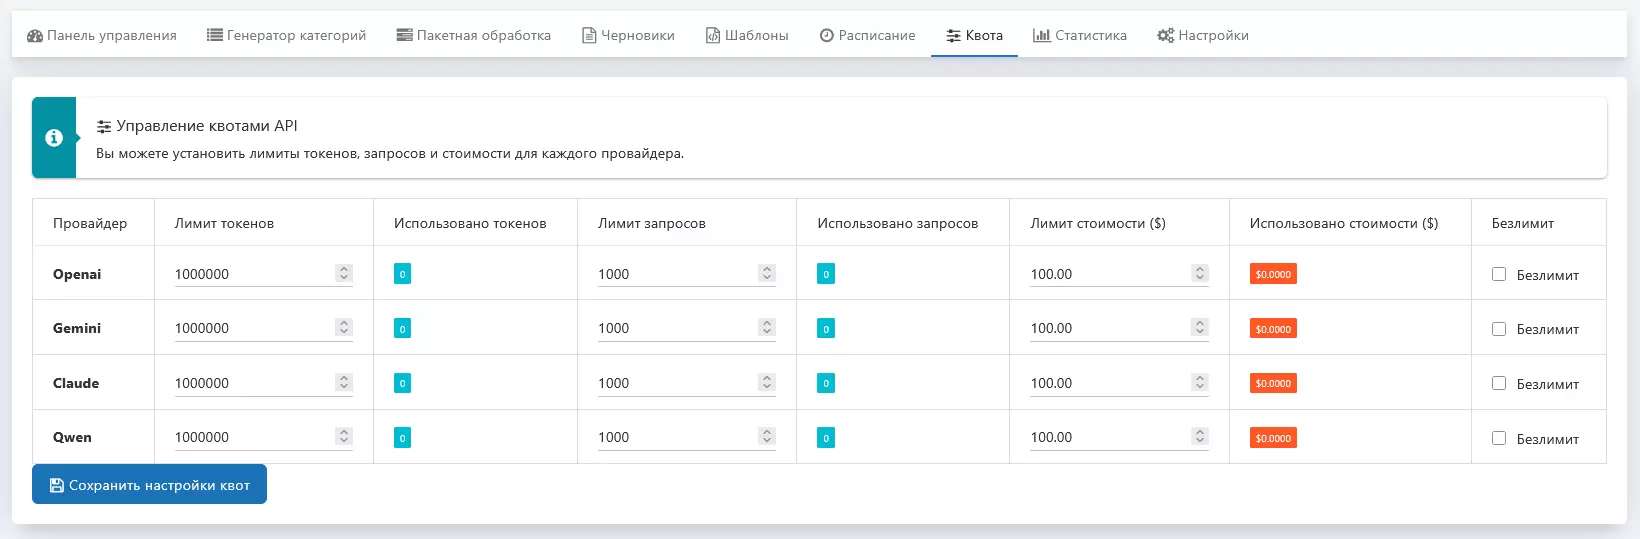Click the bar chart icon for Статистика

[x=1042, y=36]
